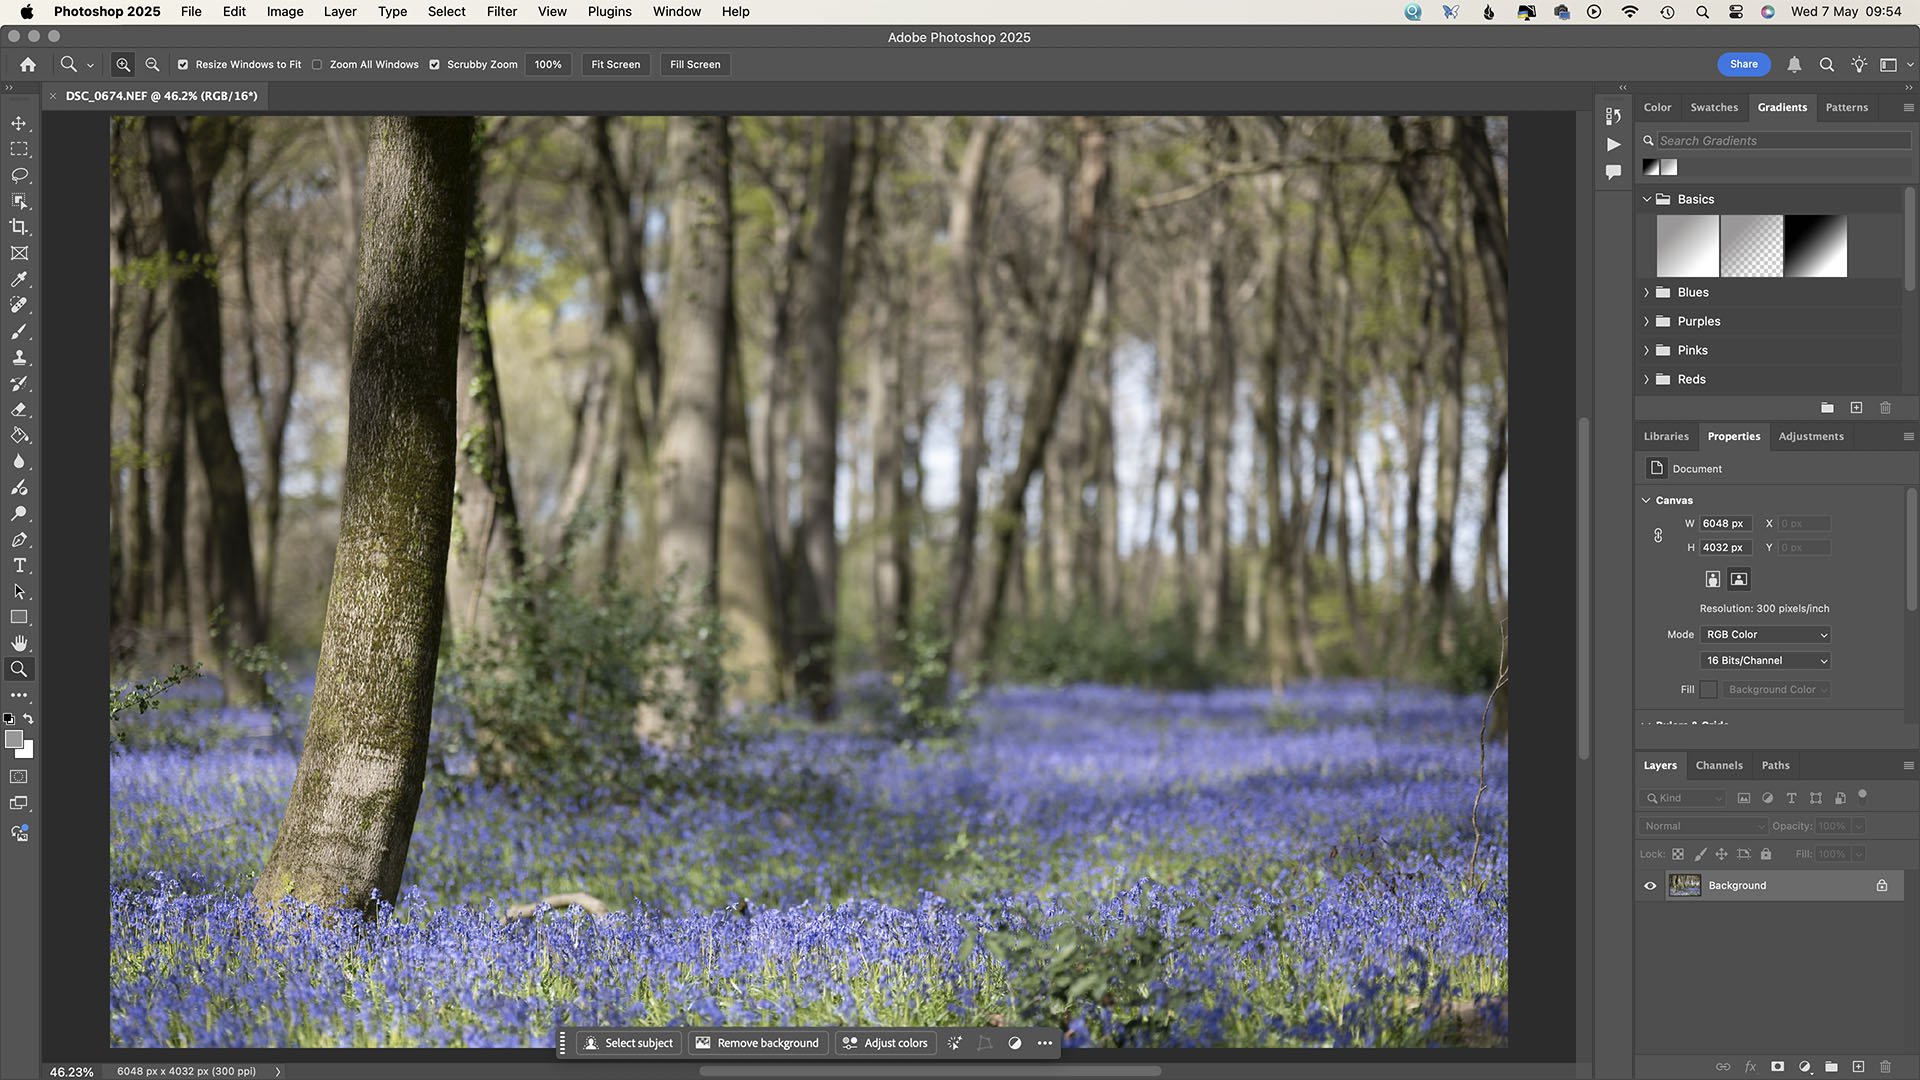Screen dimensions: 1920x1080
Task: Open the Plugins menu
Action: pos(609,11)
